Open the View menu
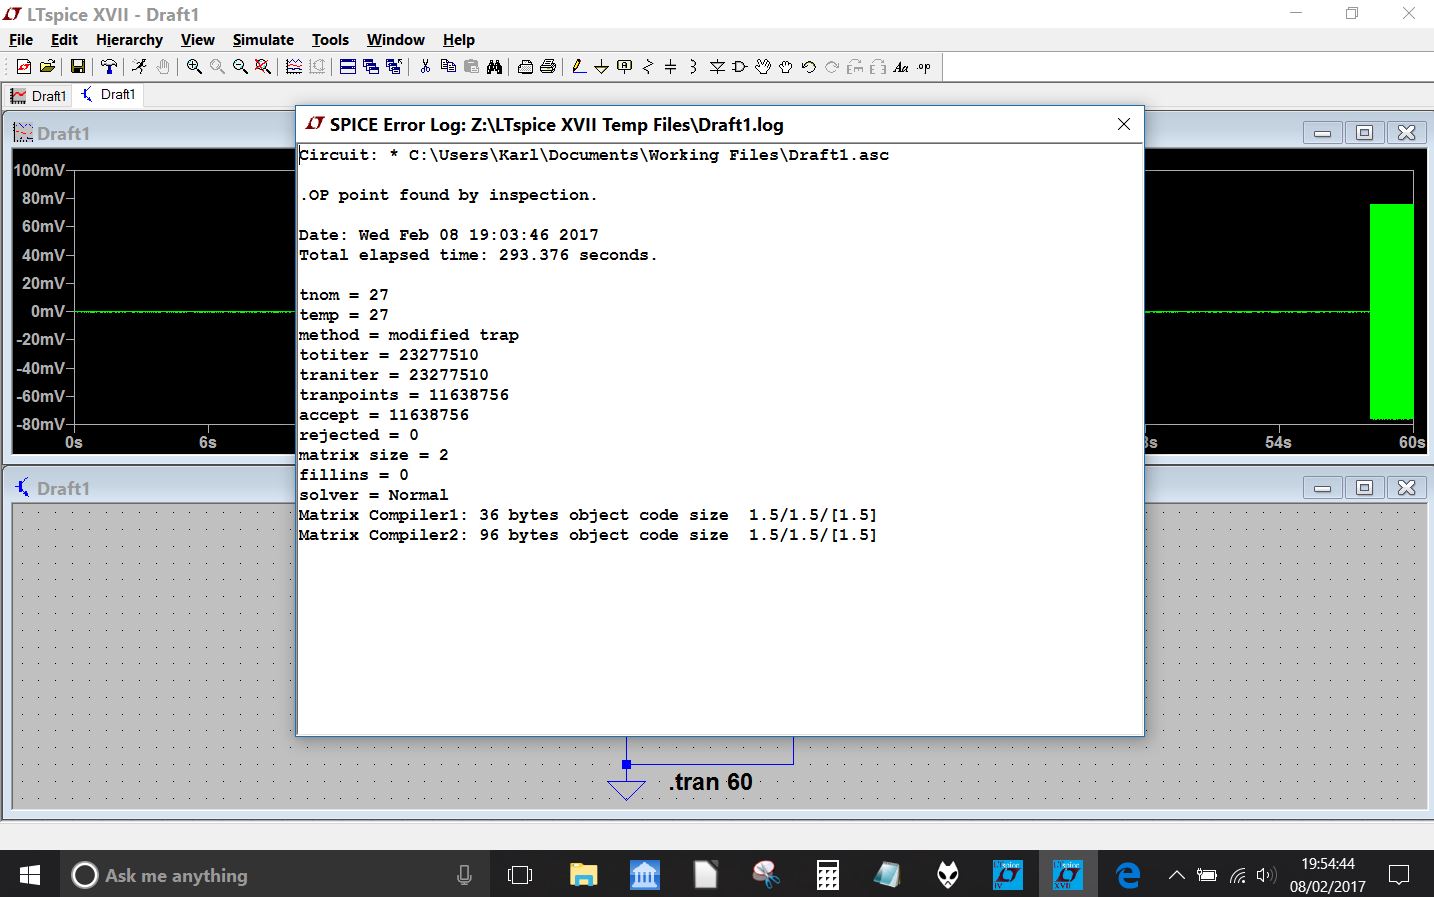 (197, 40)
